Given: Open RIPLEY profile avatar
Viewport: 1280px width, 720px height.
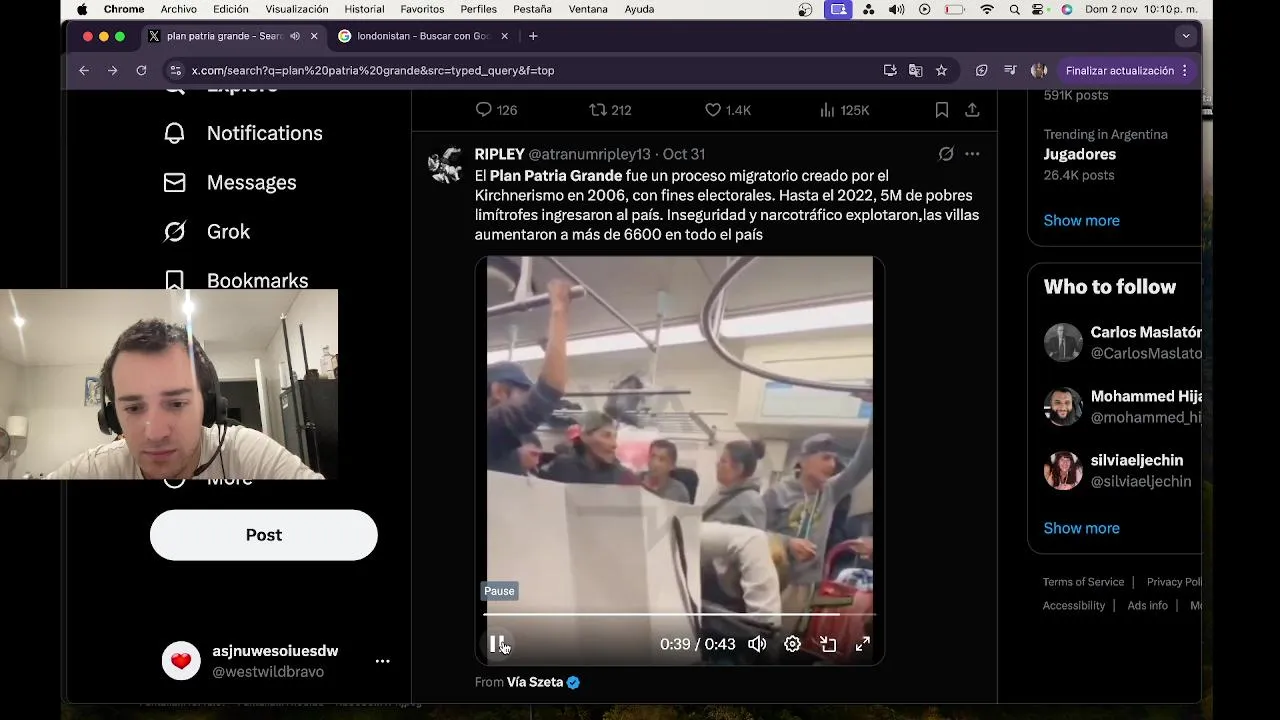Looking at the screenshot, I should pos(445,165).
